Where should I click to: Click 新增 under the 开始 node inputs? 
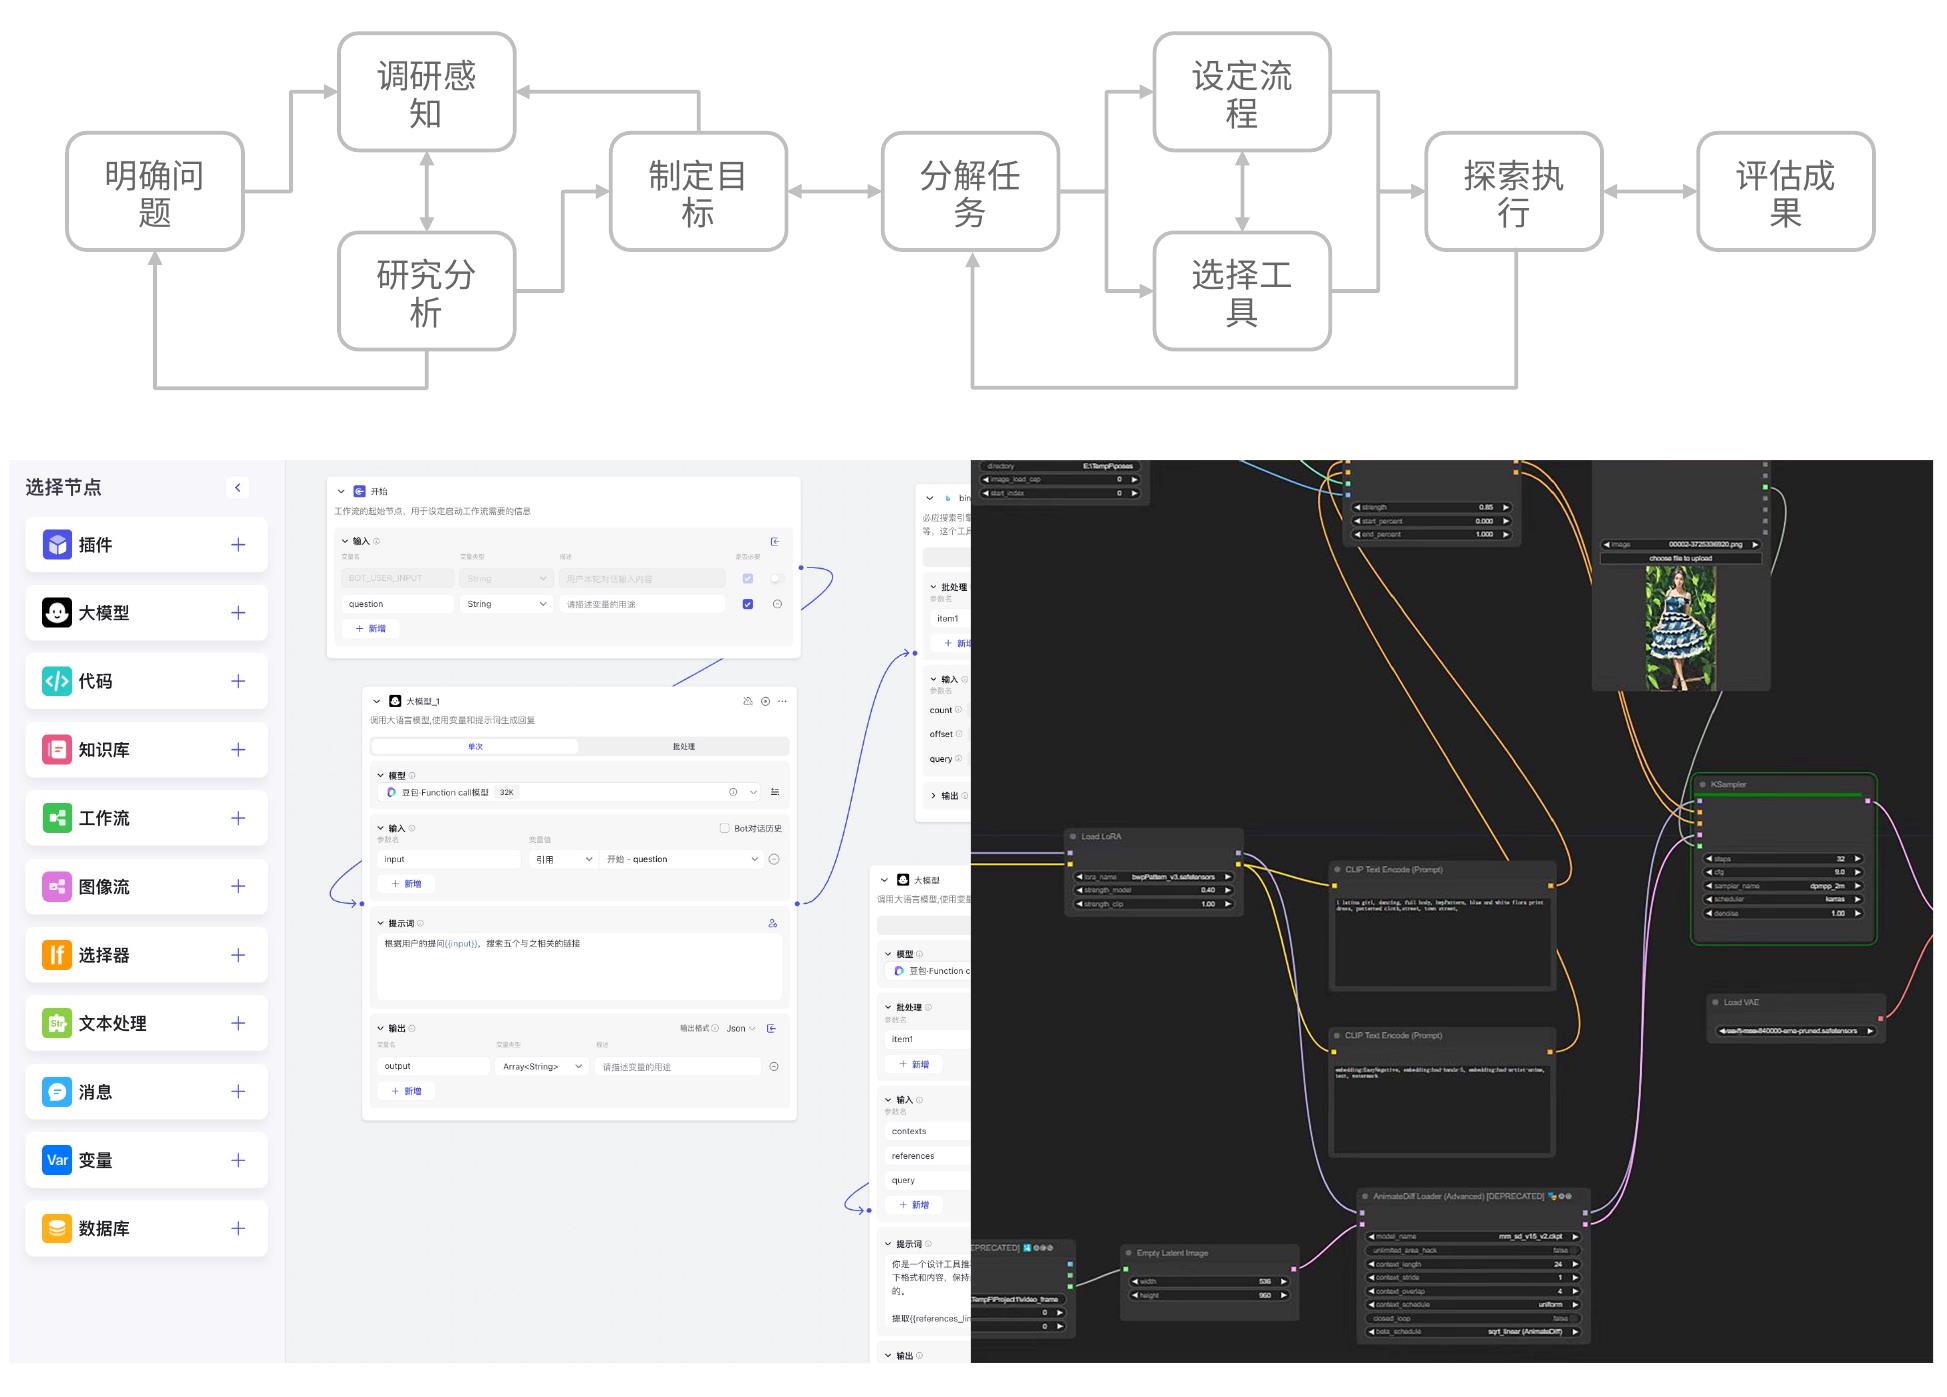click(x=371, y=629)
